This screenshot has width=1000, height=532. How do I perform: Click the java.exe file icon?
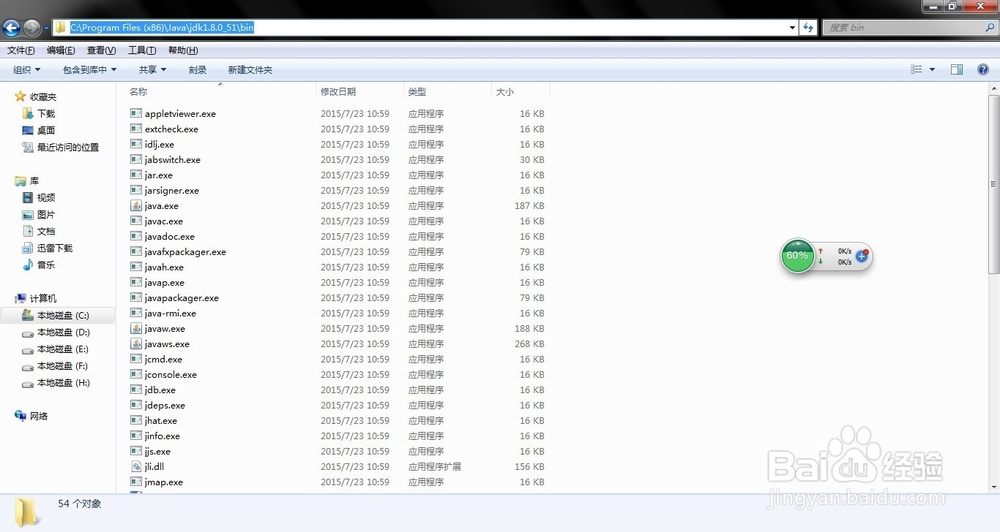(x=136, y=205)
